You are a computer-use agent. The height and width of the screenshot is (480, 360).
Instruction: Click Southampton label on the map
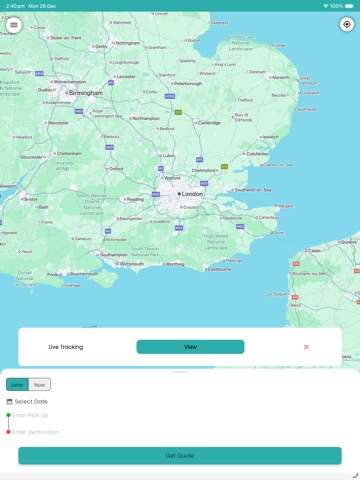coord(113,255)
